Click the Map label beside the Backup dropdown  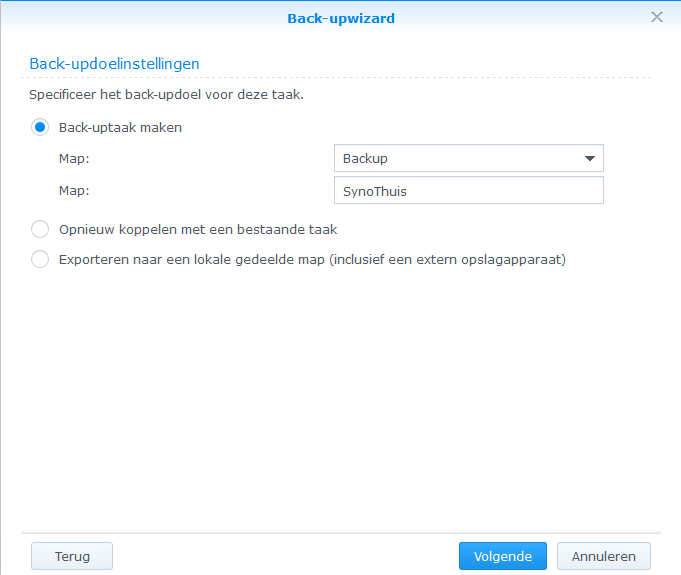pos(75,158)
